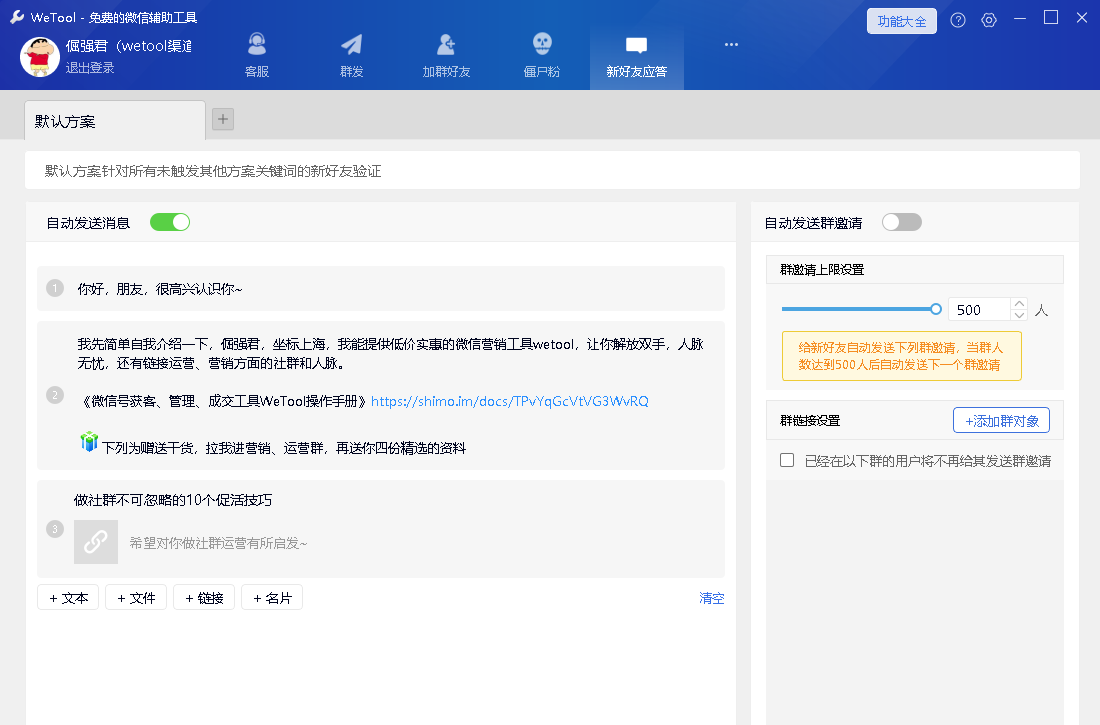Image resolution: width=1100 pixels, height=725 pixels.
Task: Click the 500 group limit input field
Action: 979,310
